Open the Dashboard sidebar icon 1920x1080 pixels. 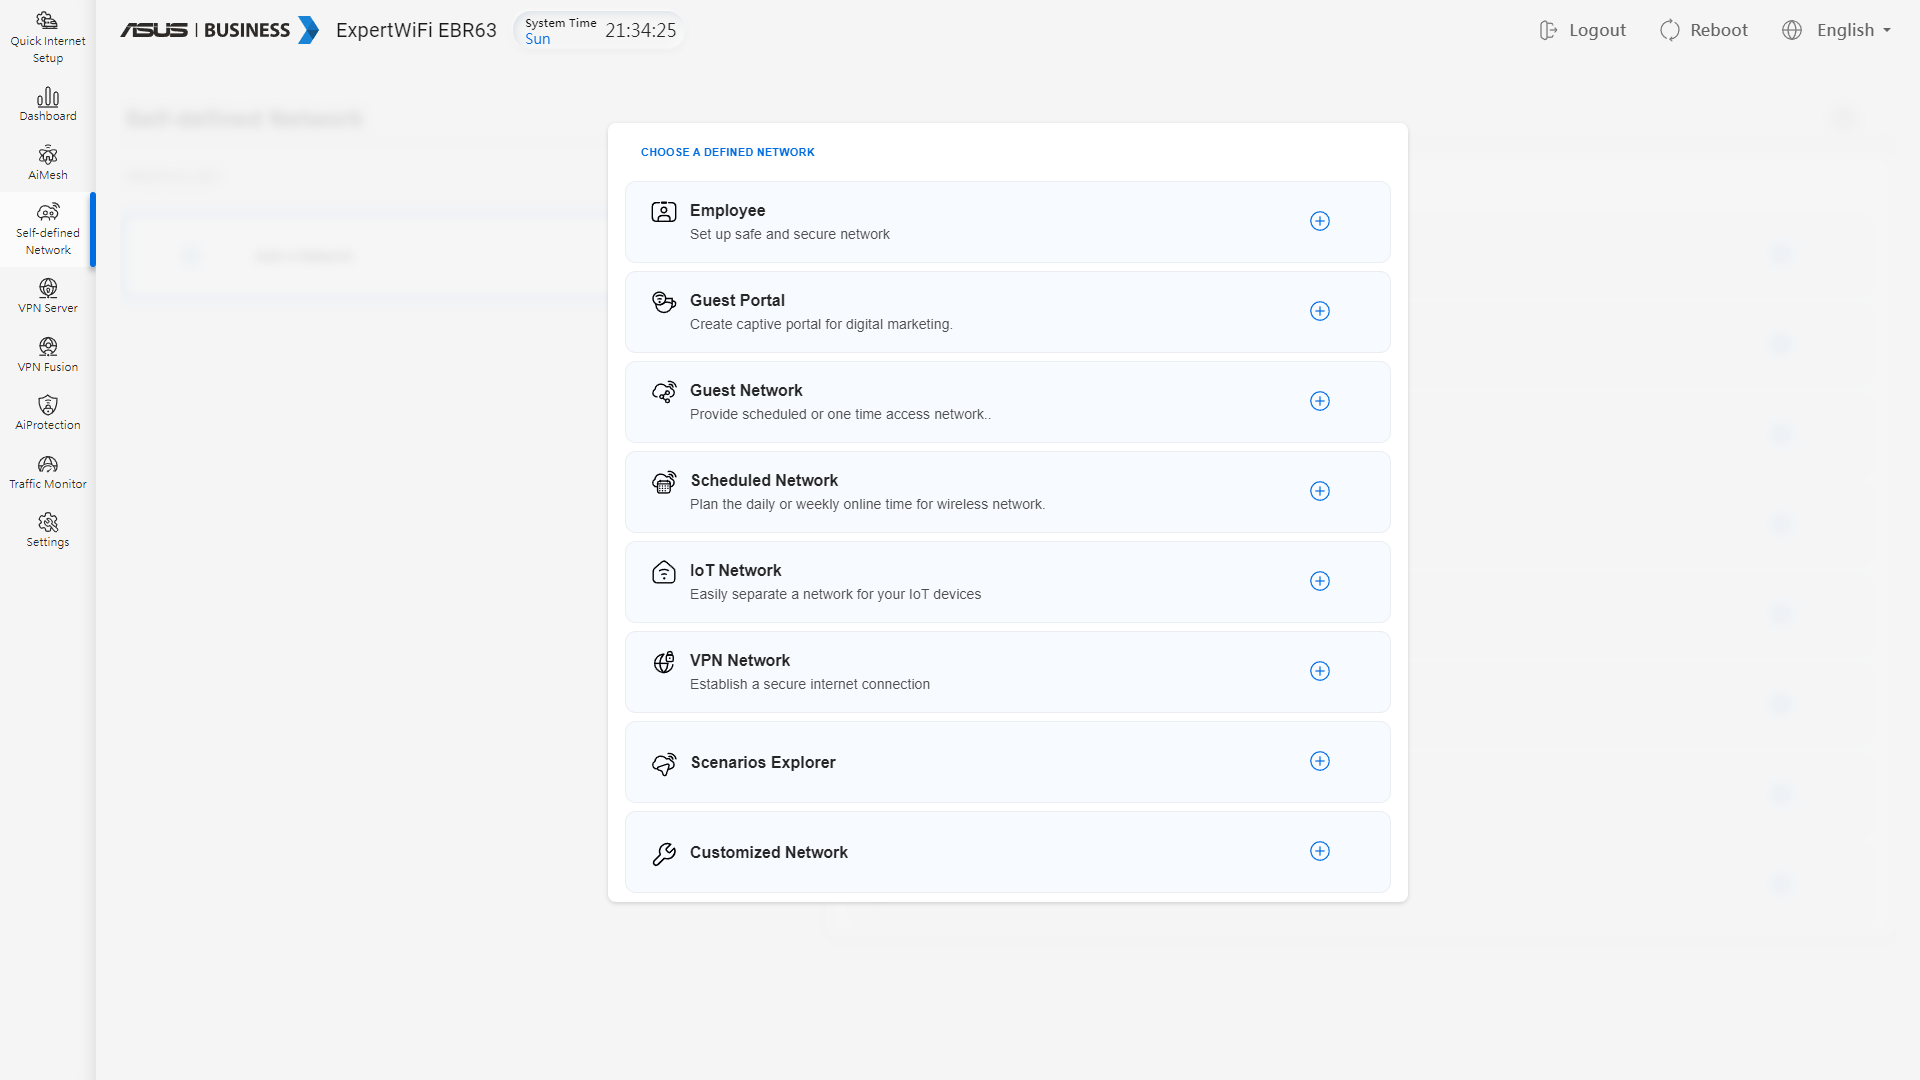[47, 104]
